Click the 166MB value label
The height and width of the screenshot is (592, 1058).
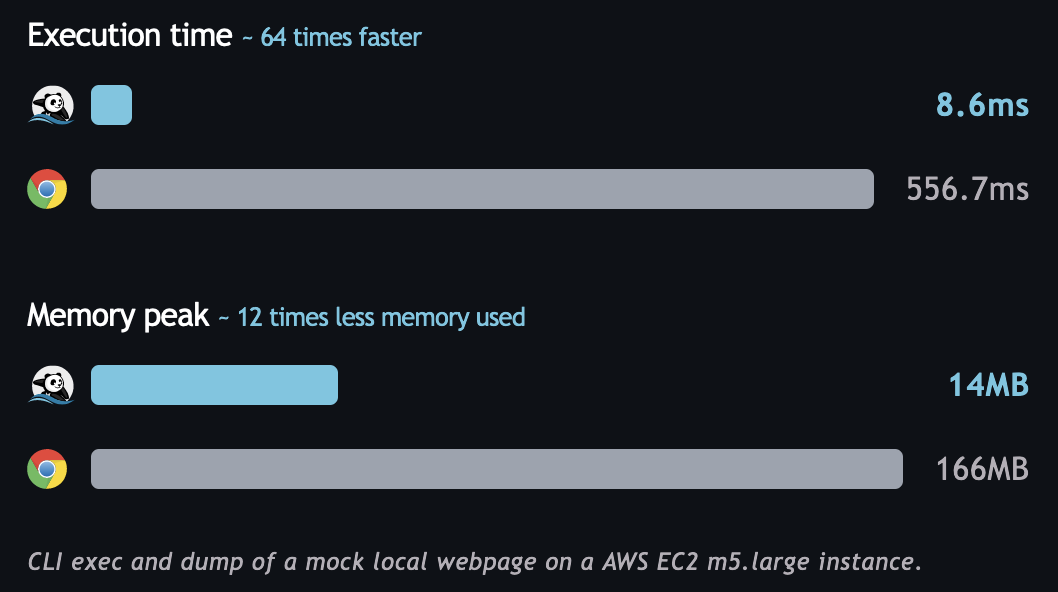click(982, 469)
